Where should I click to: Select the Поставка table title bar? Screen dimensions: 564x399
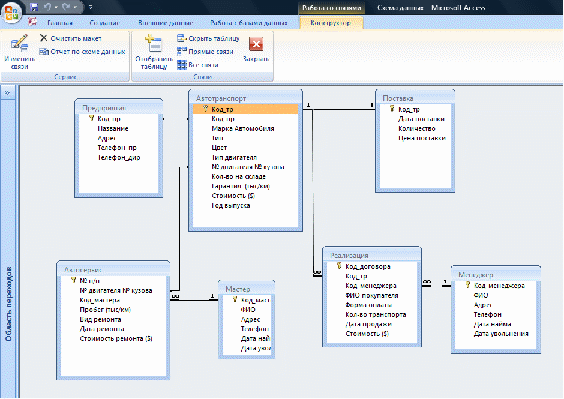pyautogui.click(x=415, y=98)
